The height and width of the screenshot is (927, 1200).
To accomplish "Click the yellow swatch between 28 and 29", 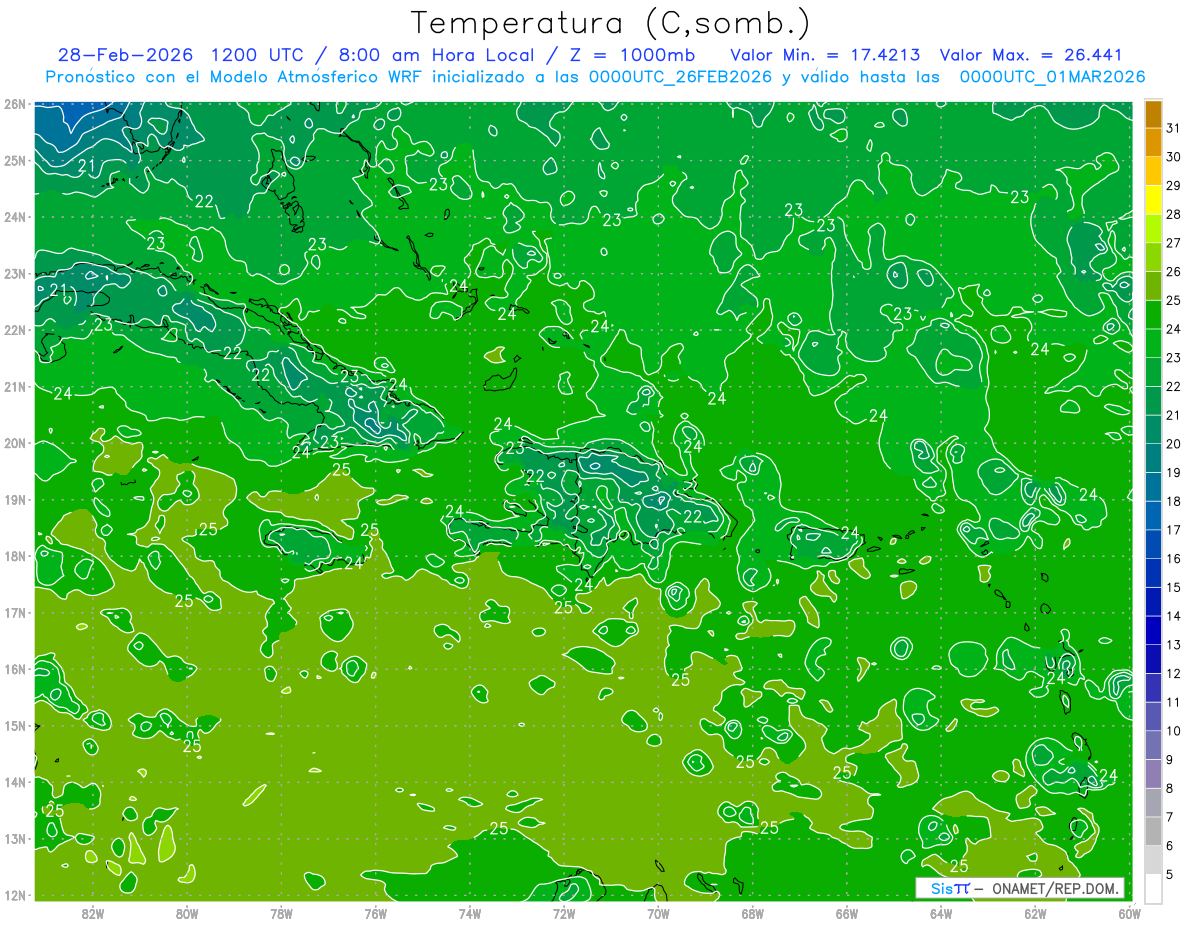I will pos(1153,200).
